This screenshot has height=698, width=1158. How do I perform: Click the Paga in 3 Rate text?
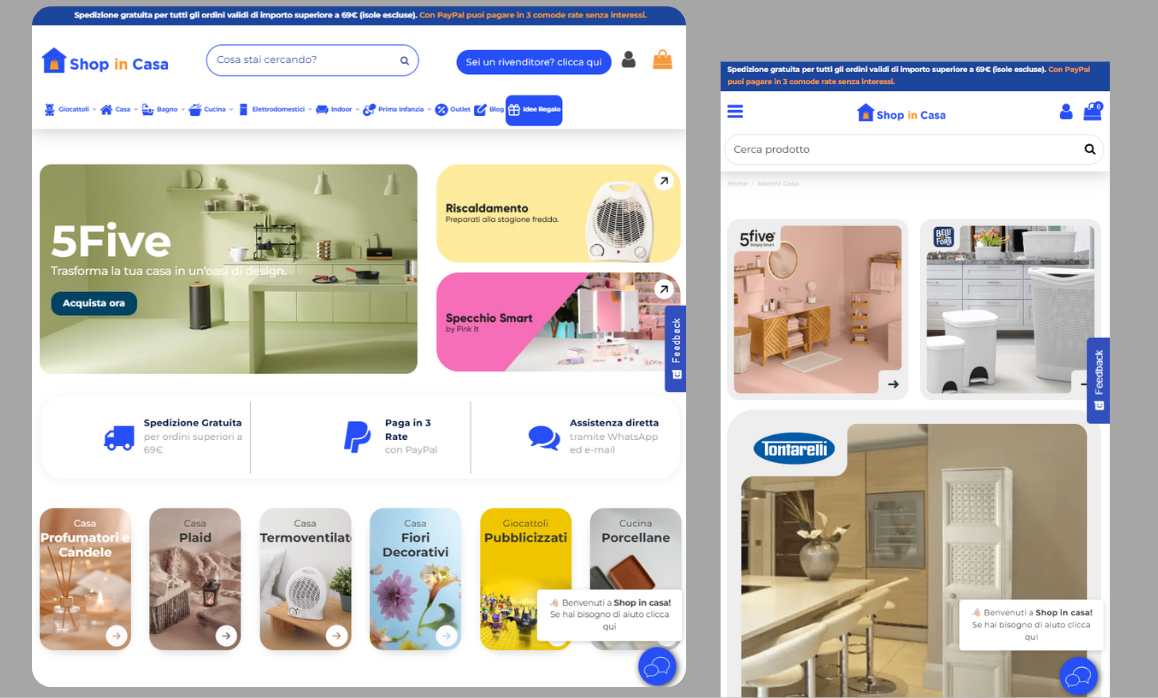point(408,429)
